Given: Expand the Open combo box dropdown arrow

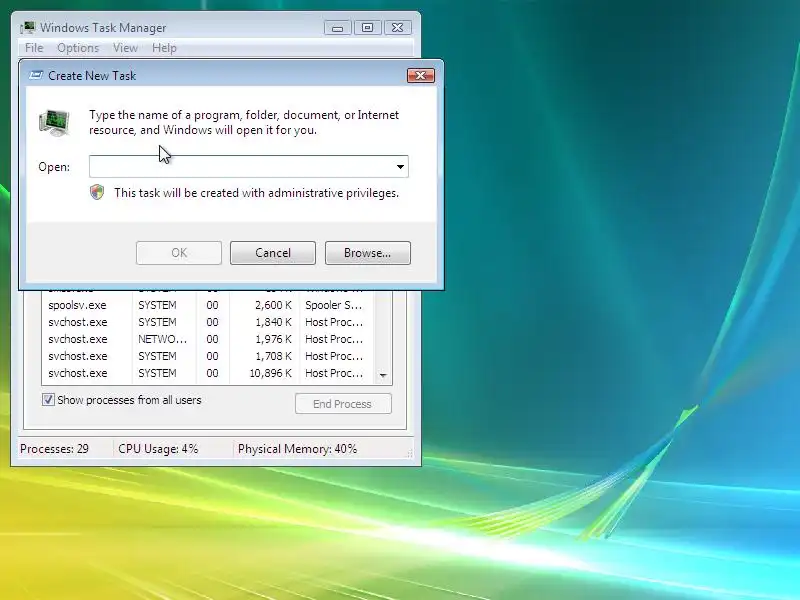Looking at the screenshot, I should [401, 167].
